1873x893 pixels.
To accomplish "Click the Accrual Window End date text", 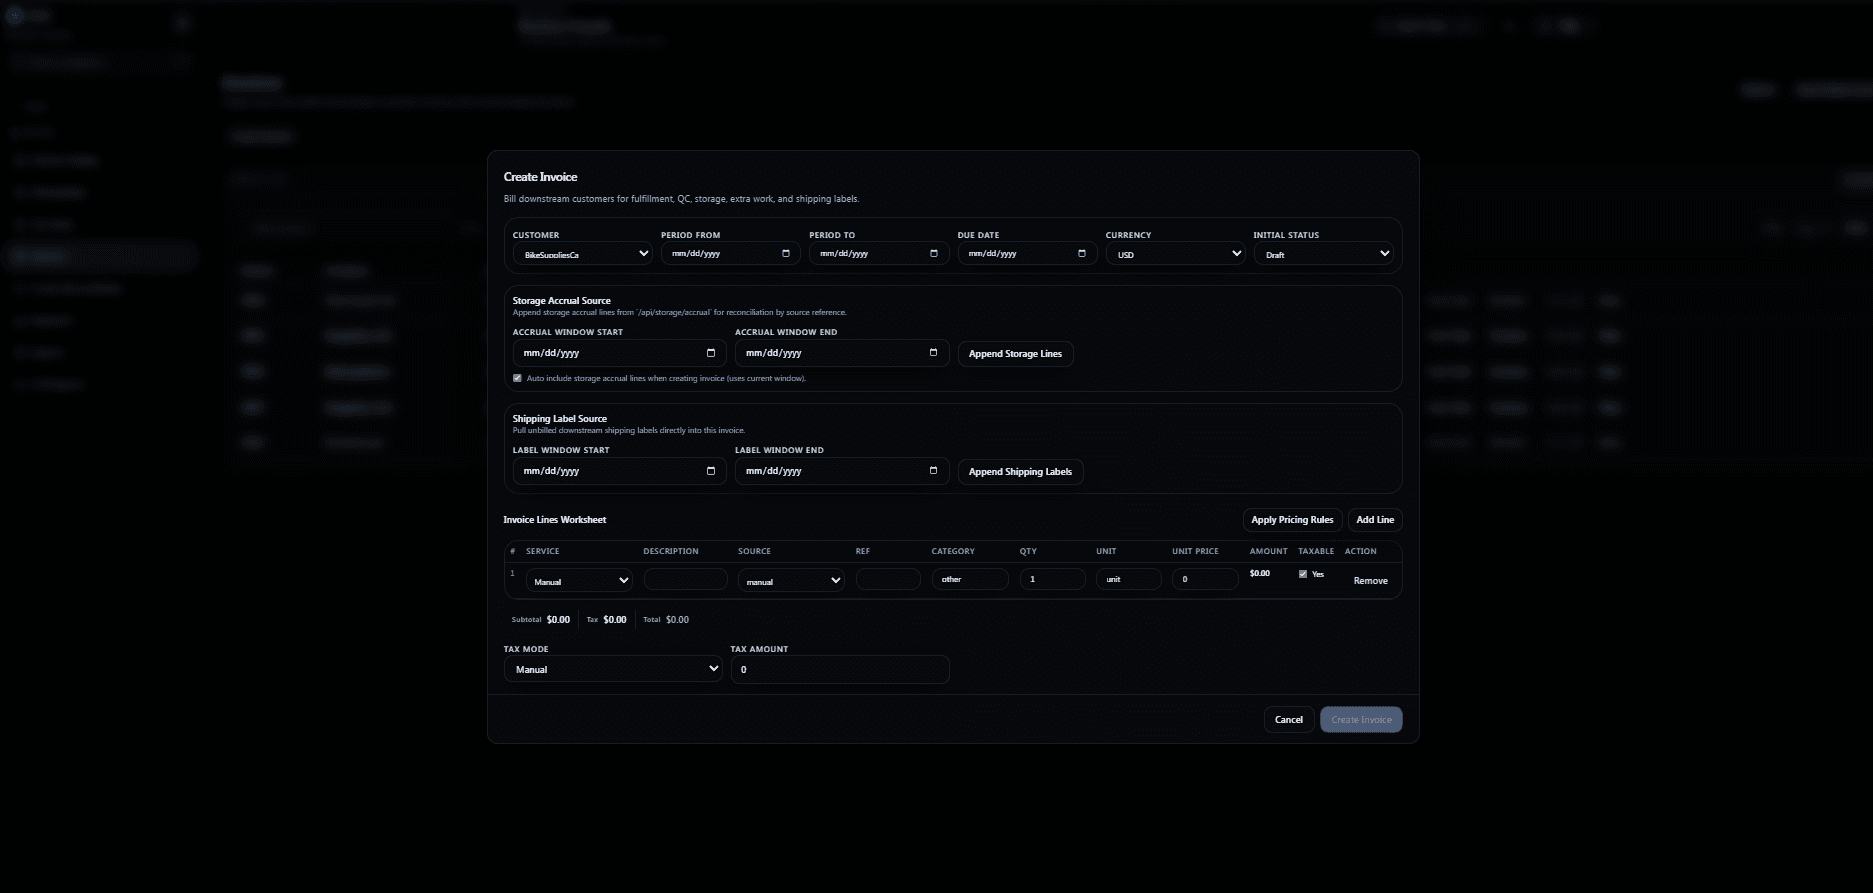I will (x=773, y=353).
